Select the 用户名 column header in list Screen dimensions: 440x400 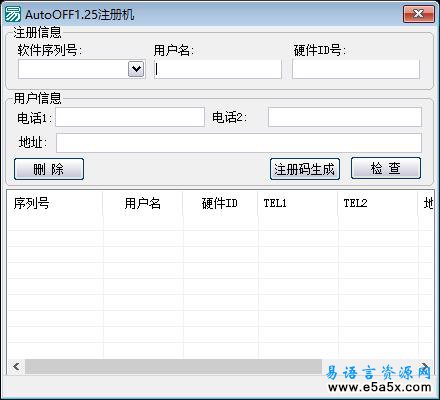[x=143, y=203]
